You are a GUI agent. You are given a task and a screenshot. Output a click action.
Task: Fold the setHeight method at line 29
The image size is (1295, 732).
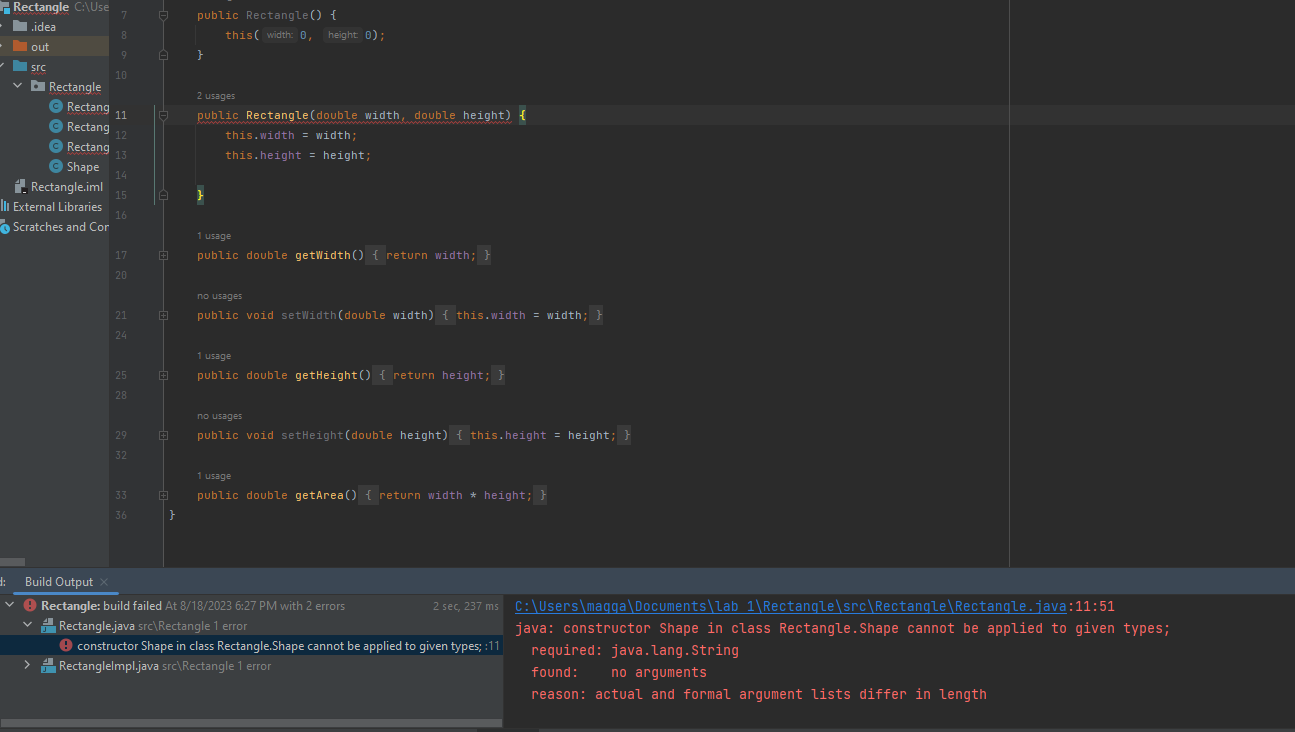[162, 434]
